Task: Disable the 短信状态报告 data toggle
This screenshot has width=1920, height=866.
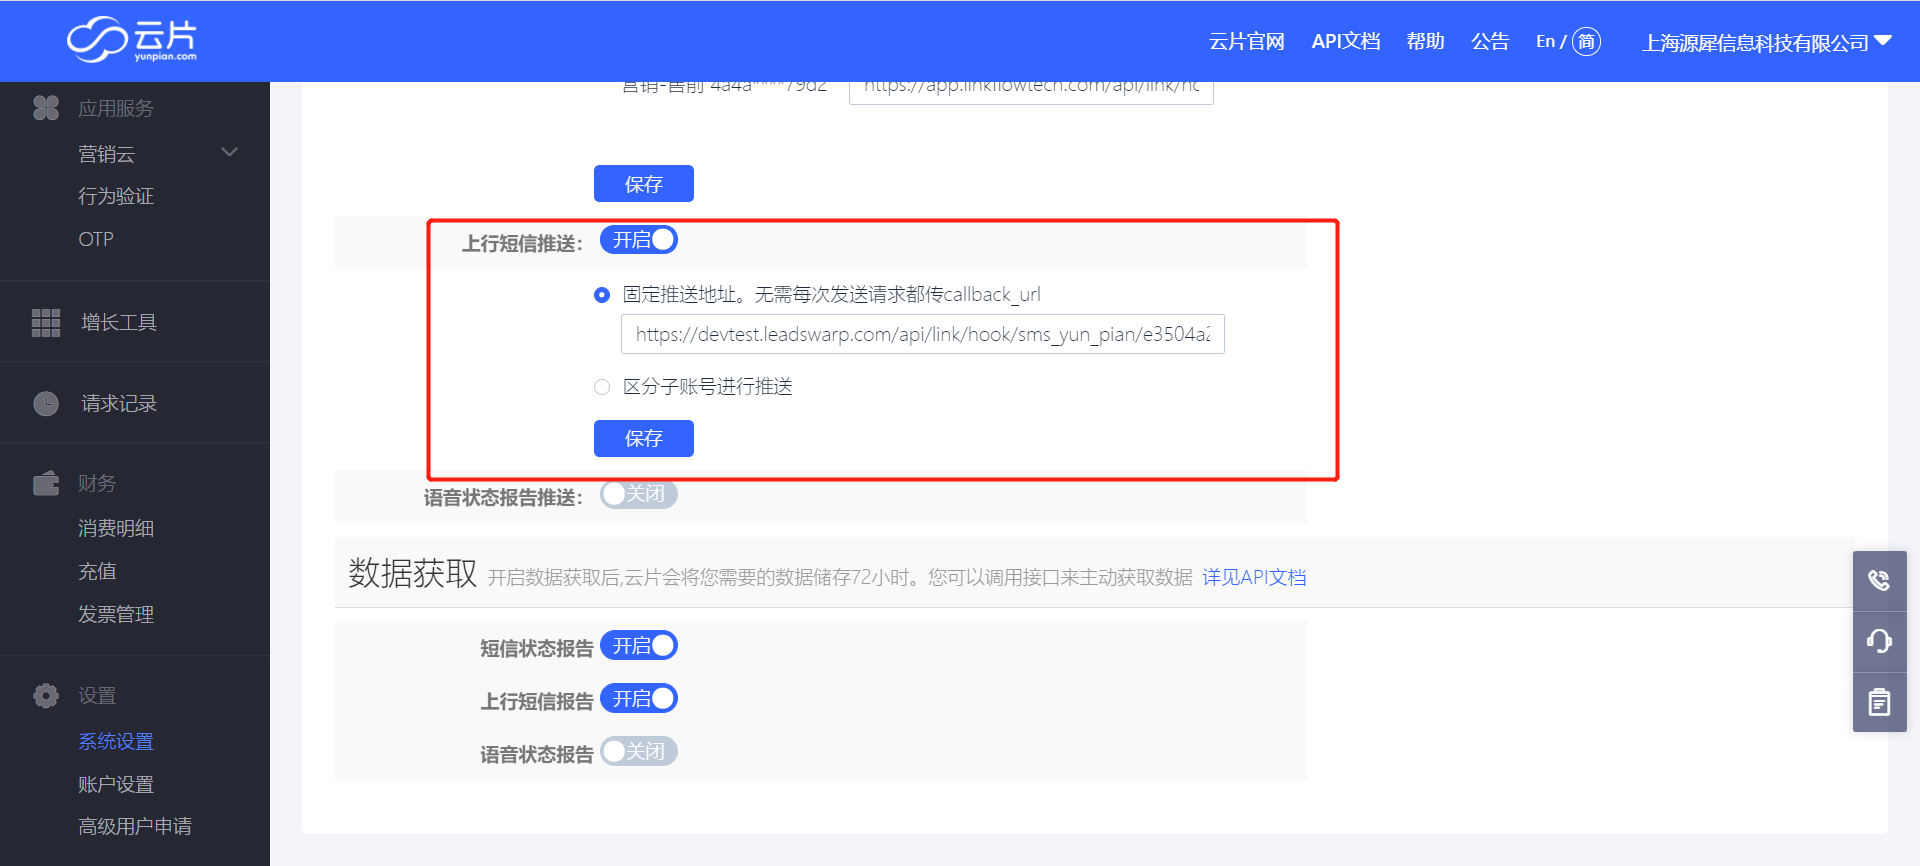Action: [x=639, y=646]
